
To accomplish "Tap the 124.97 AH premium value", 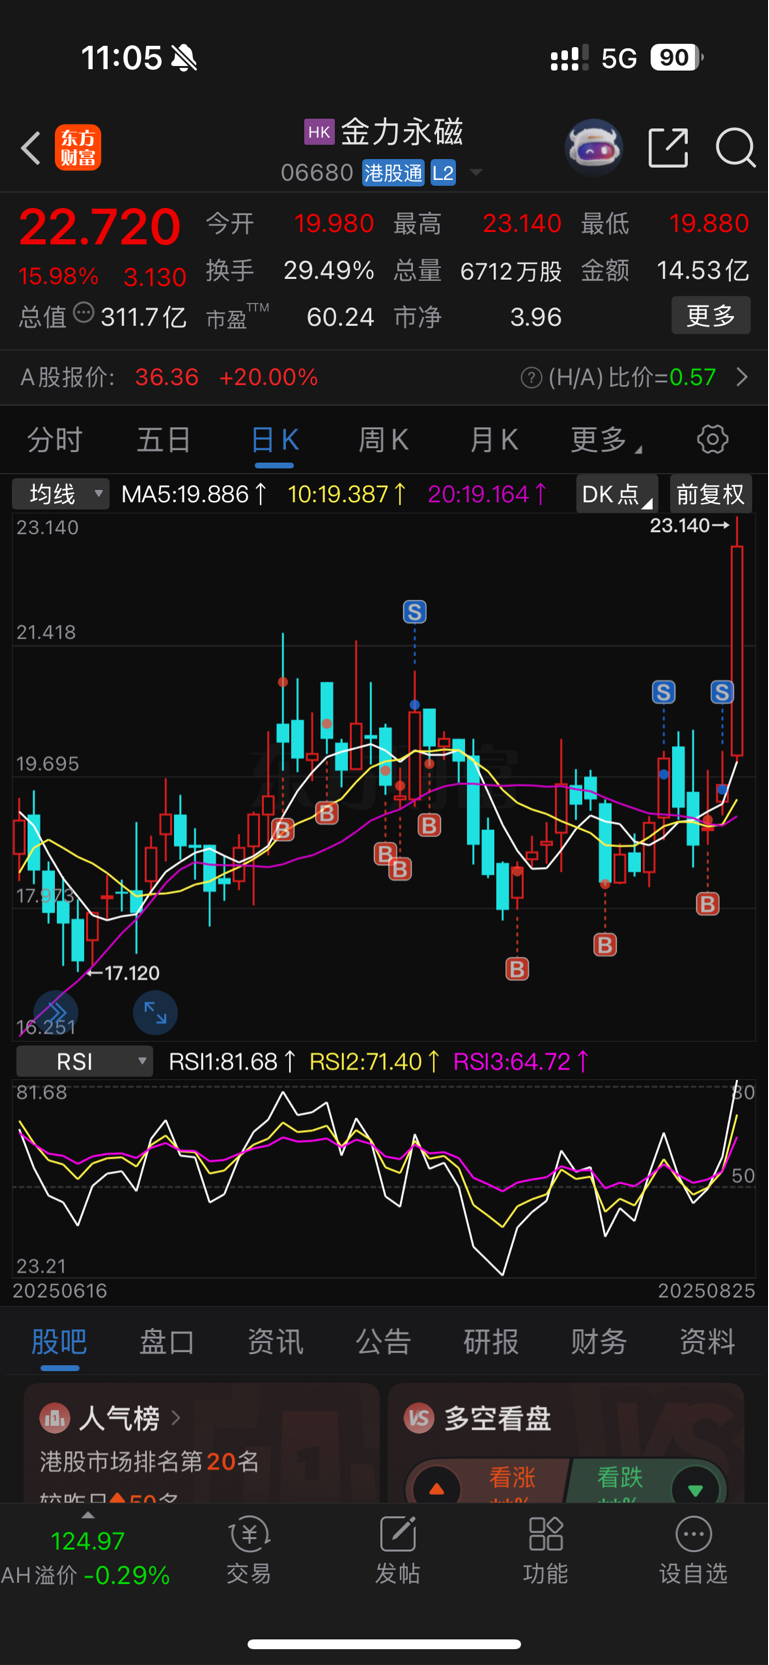I will (x=88, y=1541).
